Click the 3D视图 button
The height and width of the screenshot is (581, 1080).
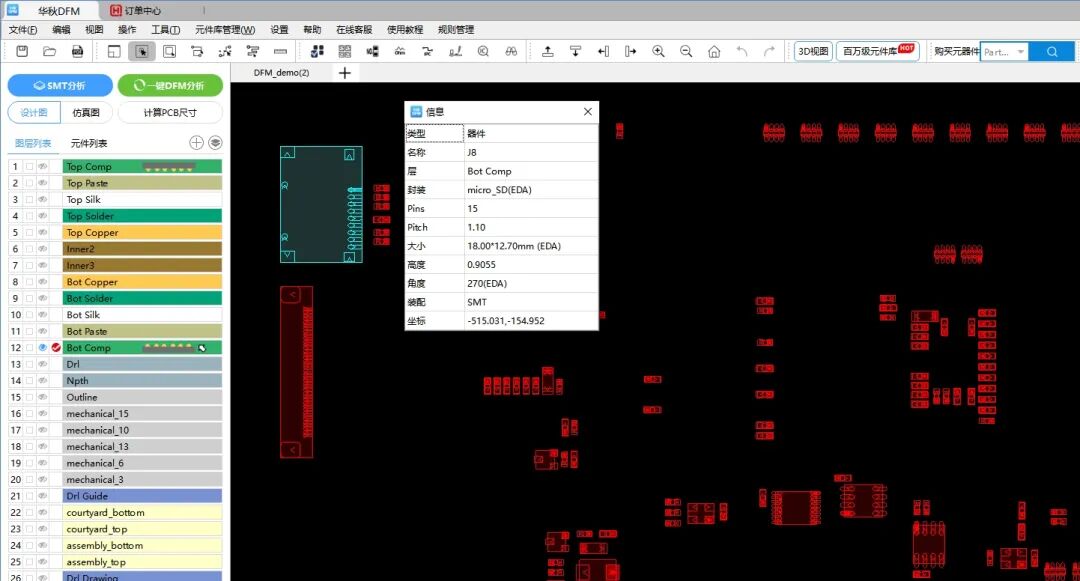[x=812, y=51]
